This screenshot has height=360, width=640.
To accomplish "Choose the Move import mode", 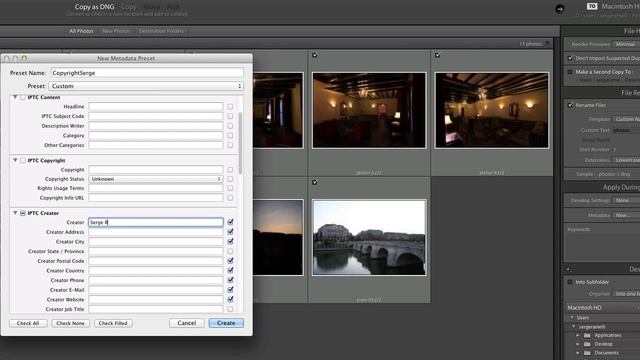I will [x=152, y=7].
